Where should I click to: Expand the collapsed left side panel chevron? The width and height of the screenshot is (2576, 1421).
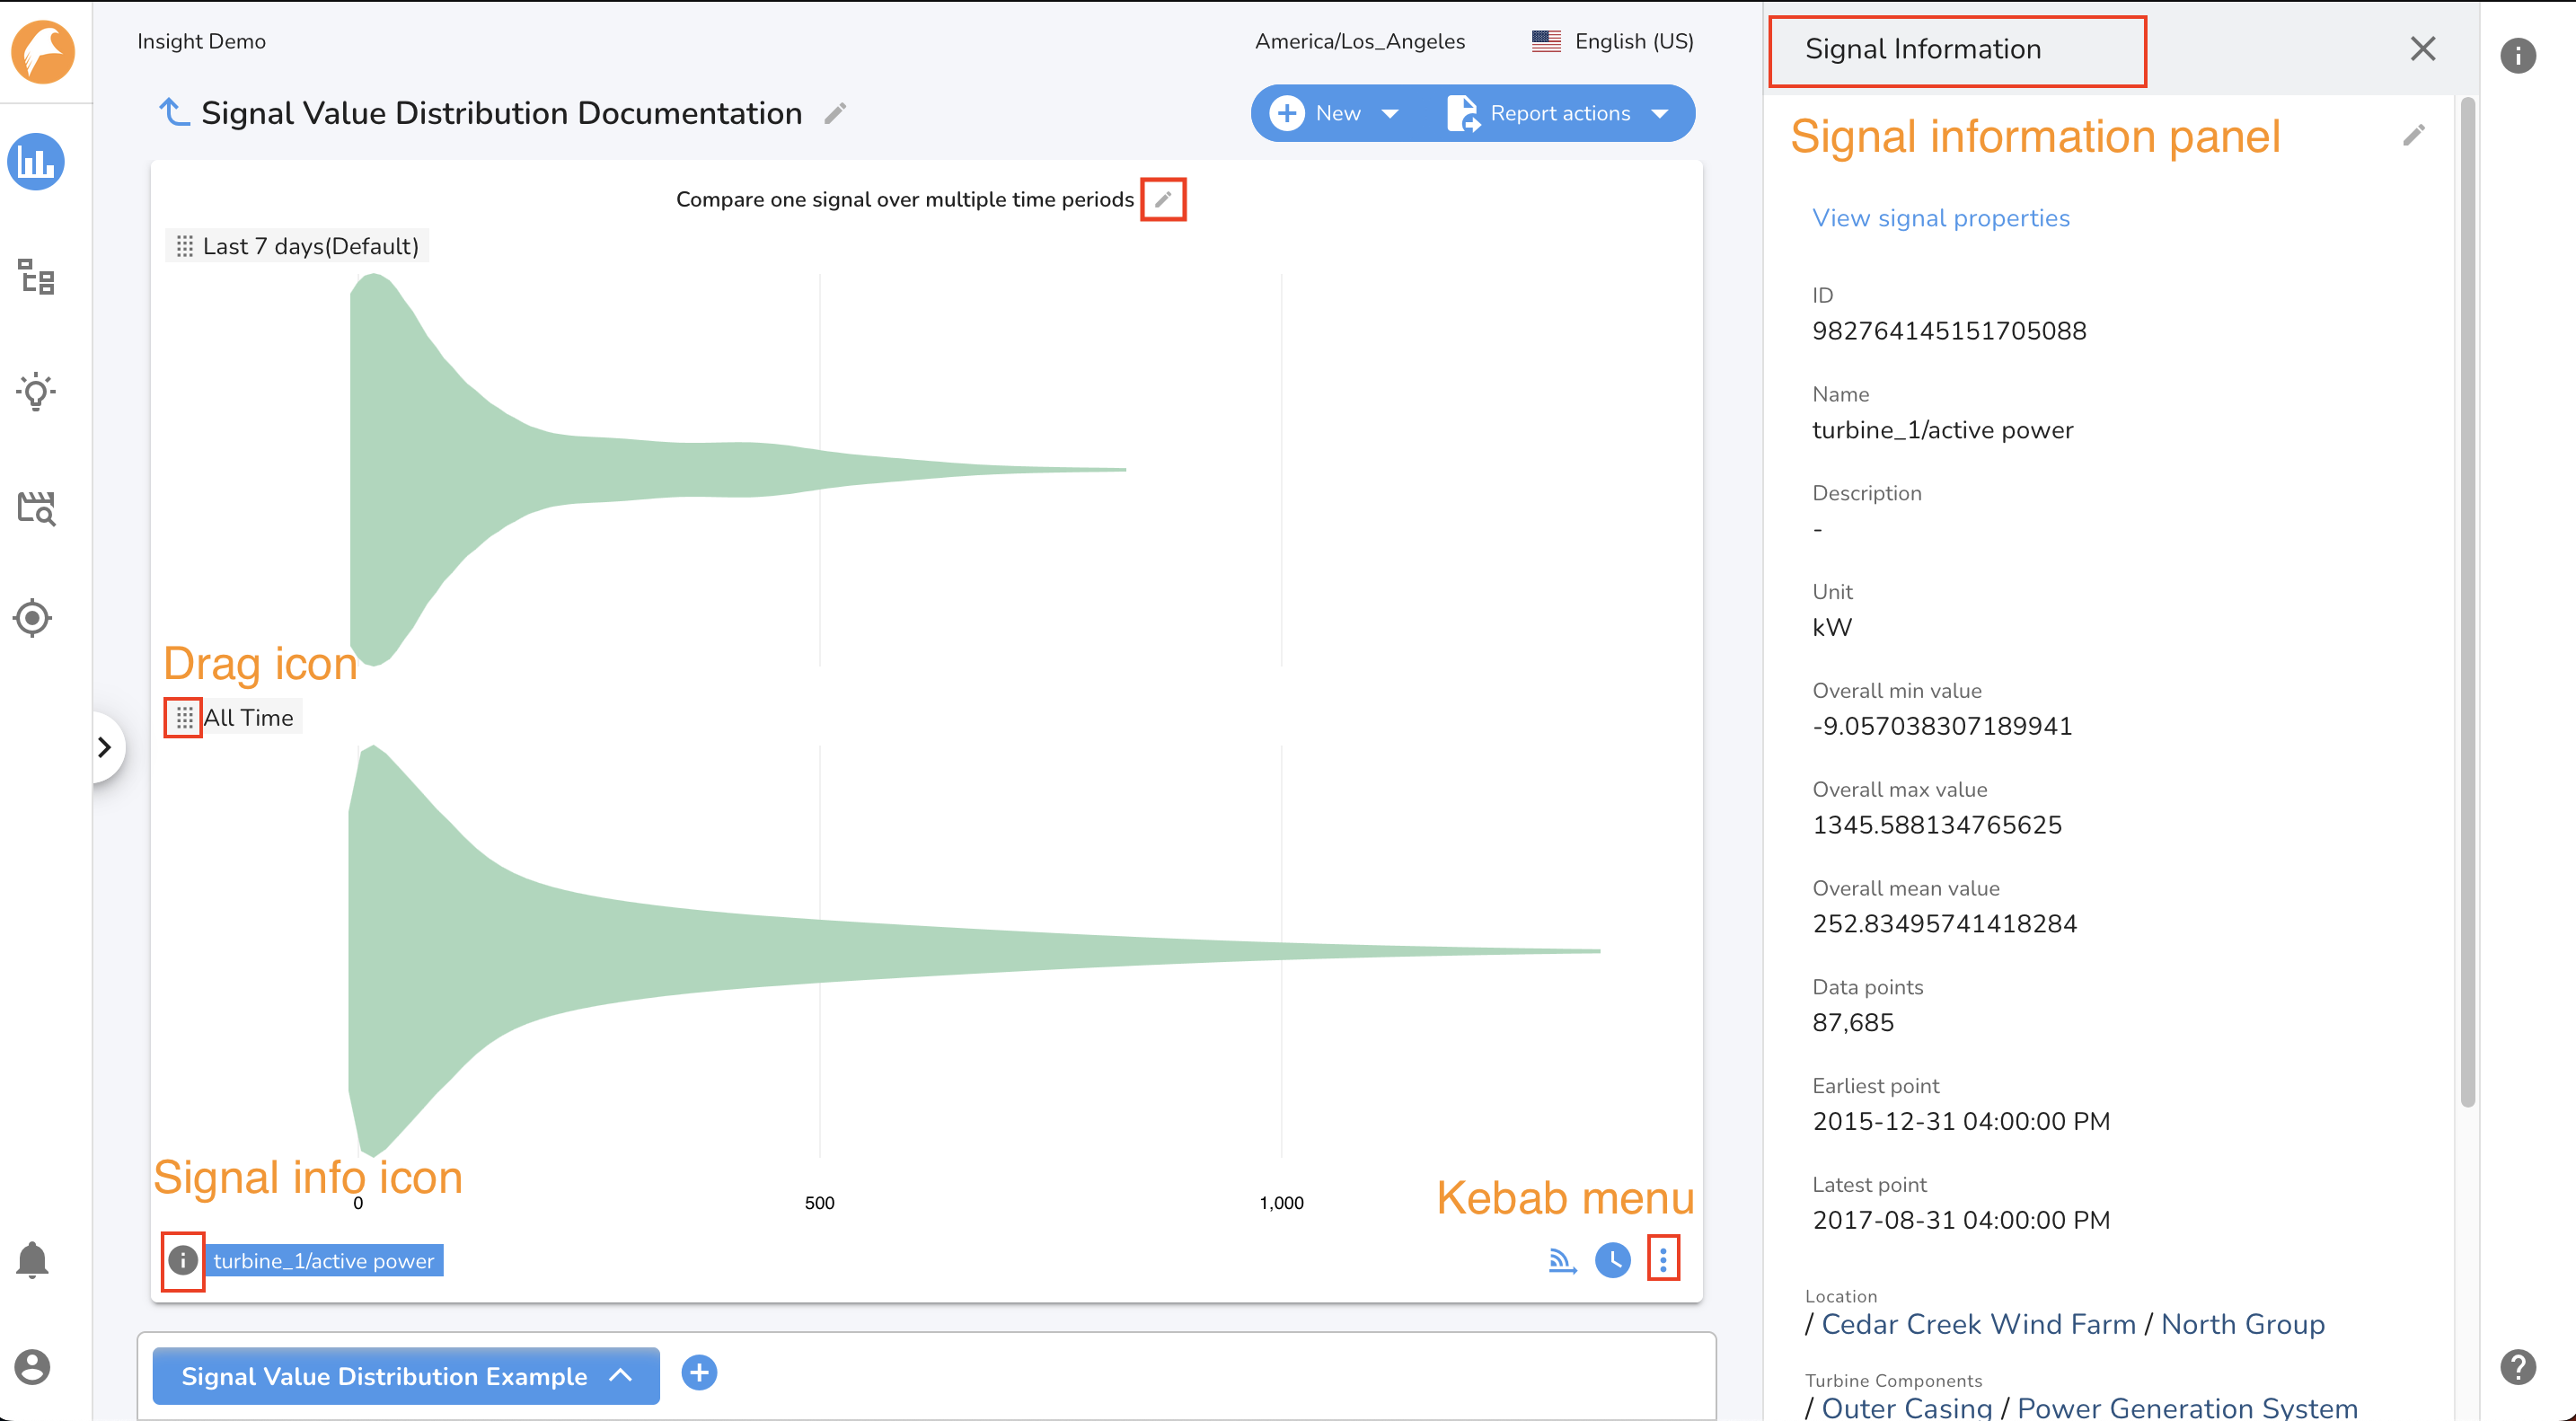pos(105,747)
